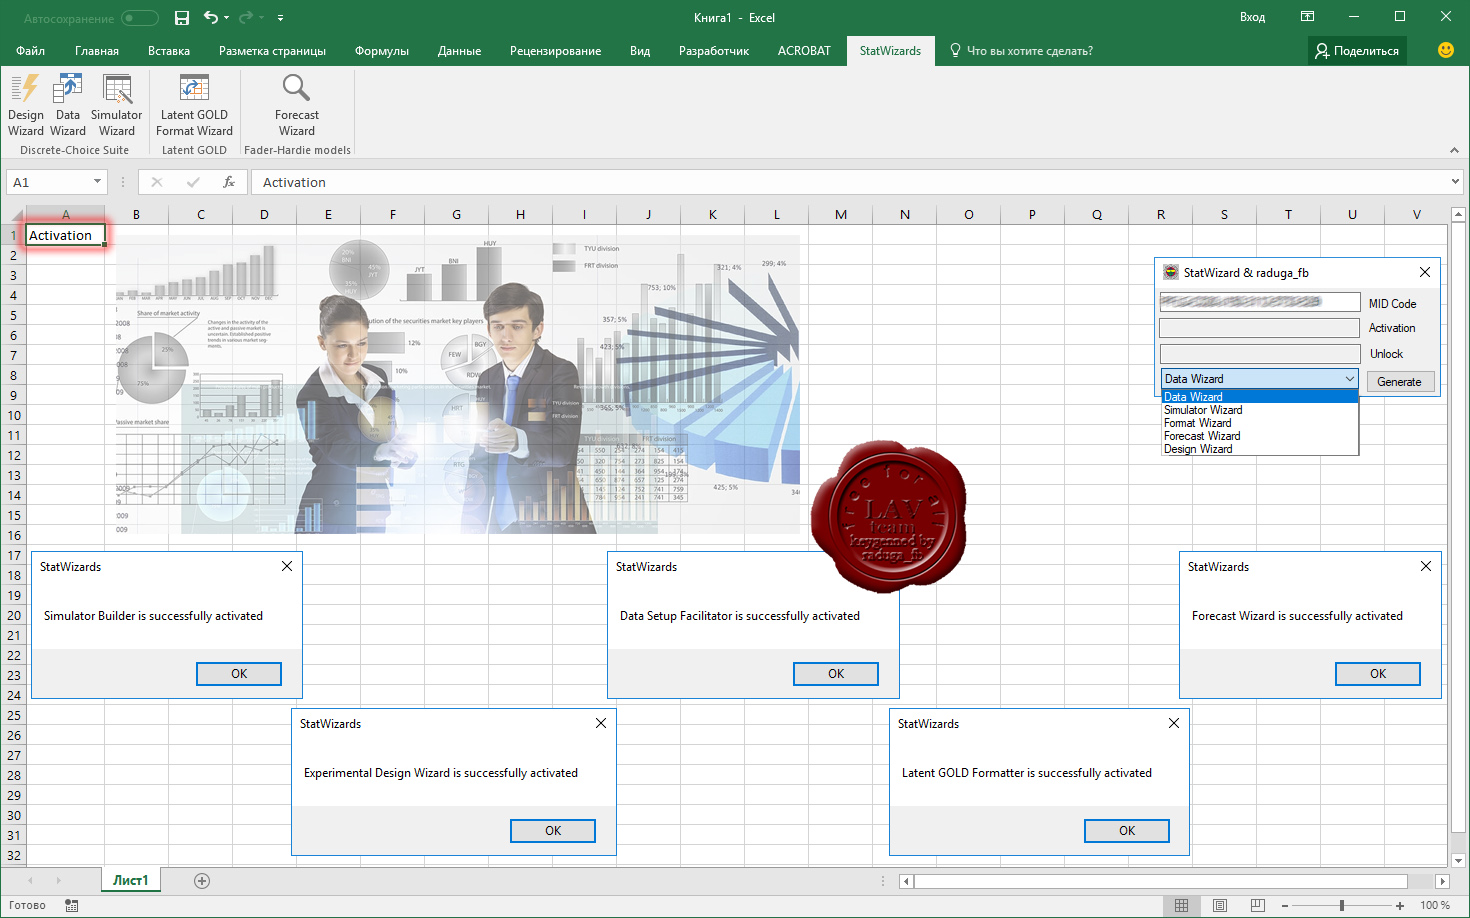The image size is (1470, 918).
Task: OK the Simulator Builder activated message
Action: 239,674
